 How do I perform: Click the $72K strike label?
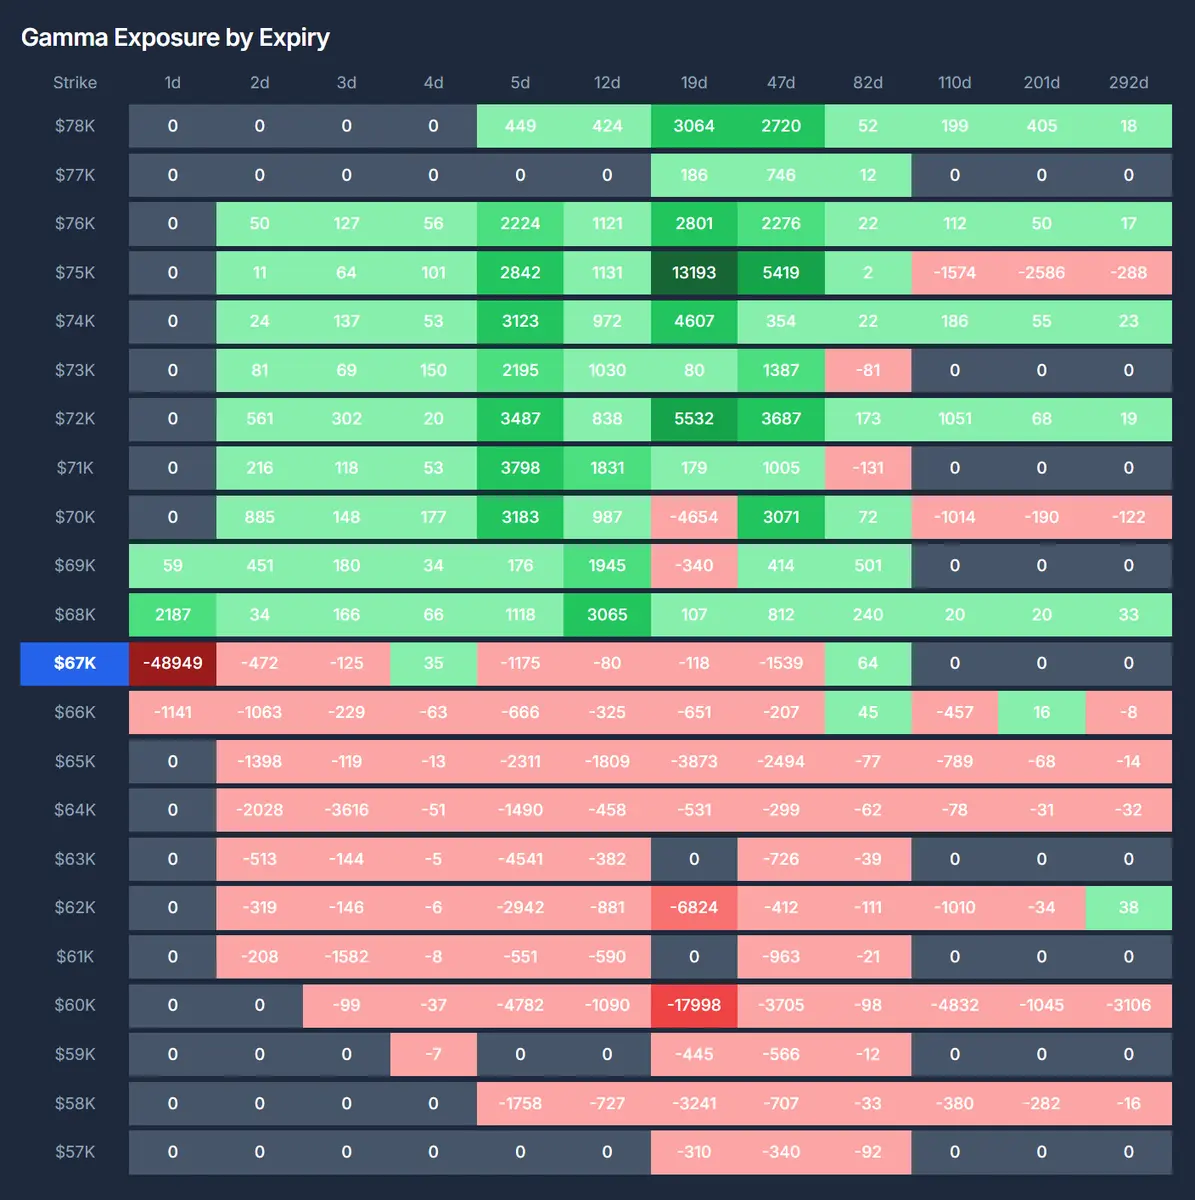tap(75, 419)
